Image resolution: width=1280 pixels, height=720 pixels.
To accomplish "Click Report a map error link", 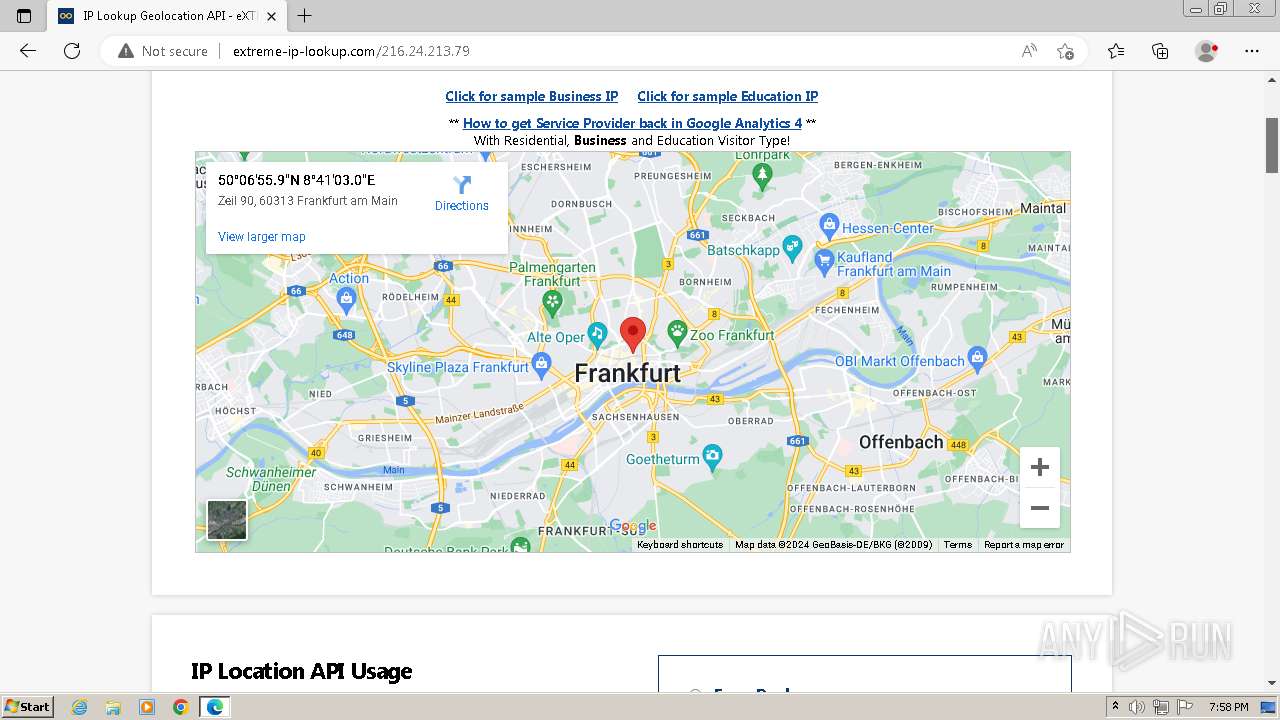I will tap(1024, 545).
